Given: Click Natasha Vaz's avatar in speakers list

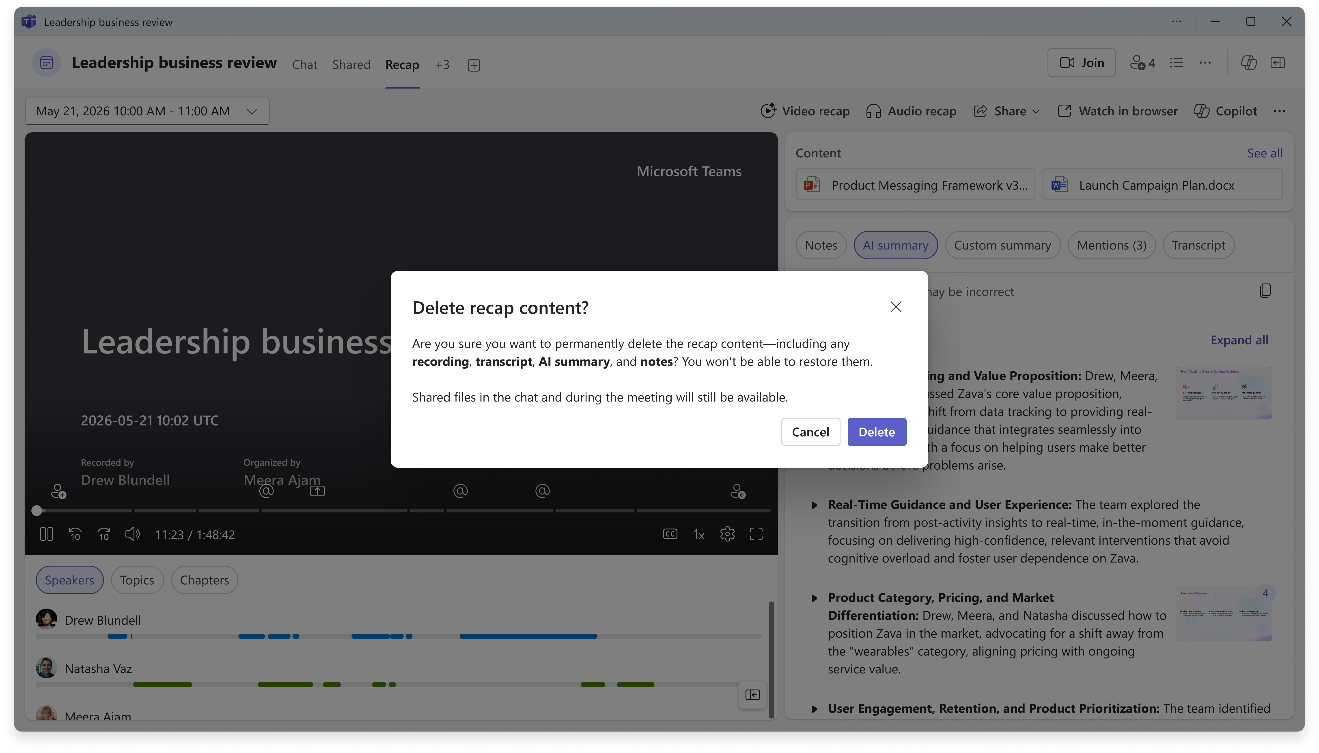Looking at the screenshot, I should tap(46, 668).
